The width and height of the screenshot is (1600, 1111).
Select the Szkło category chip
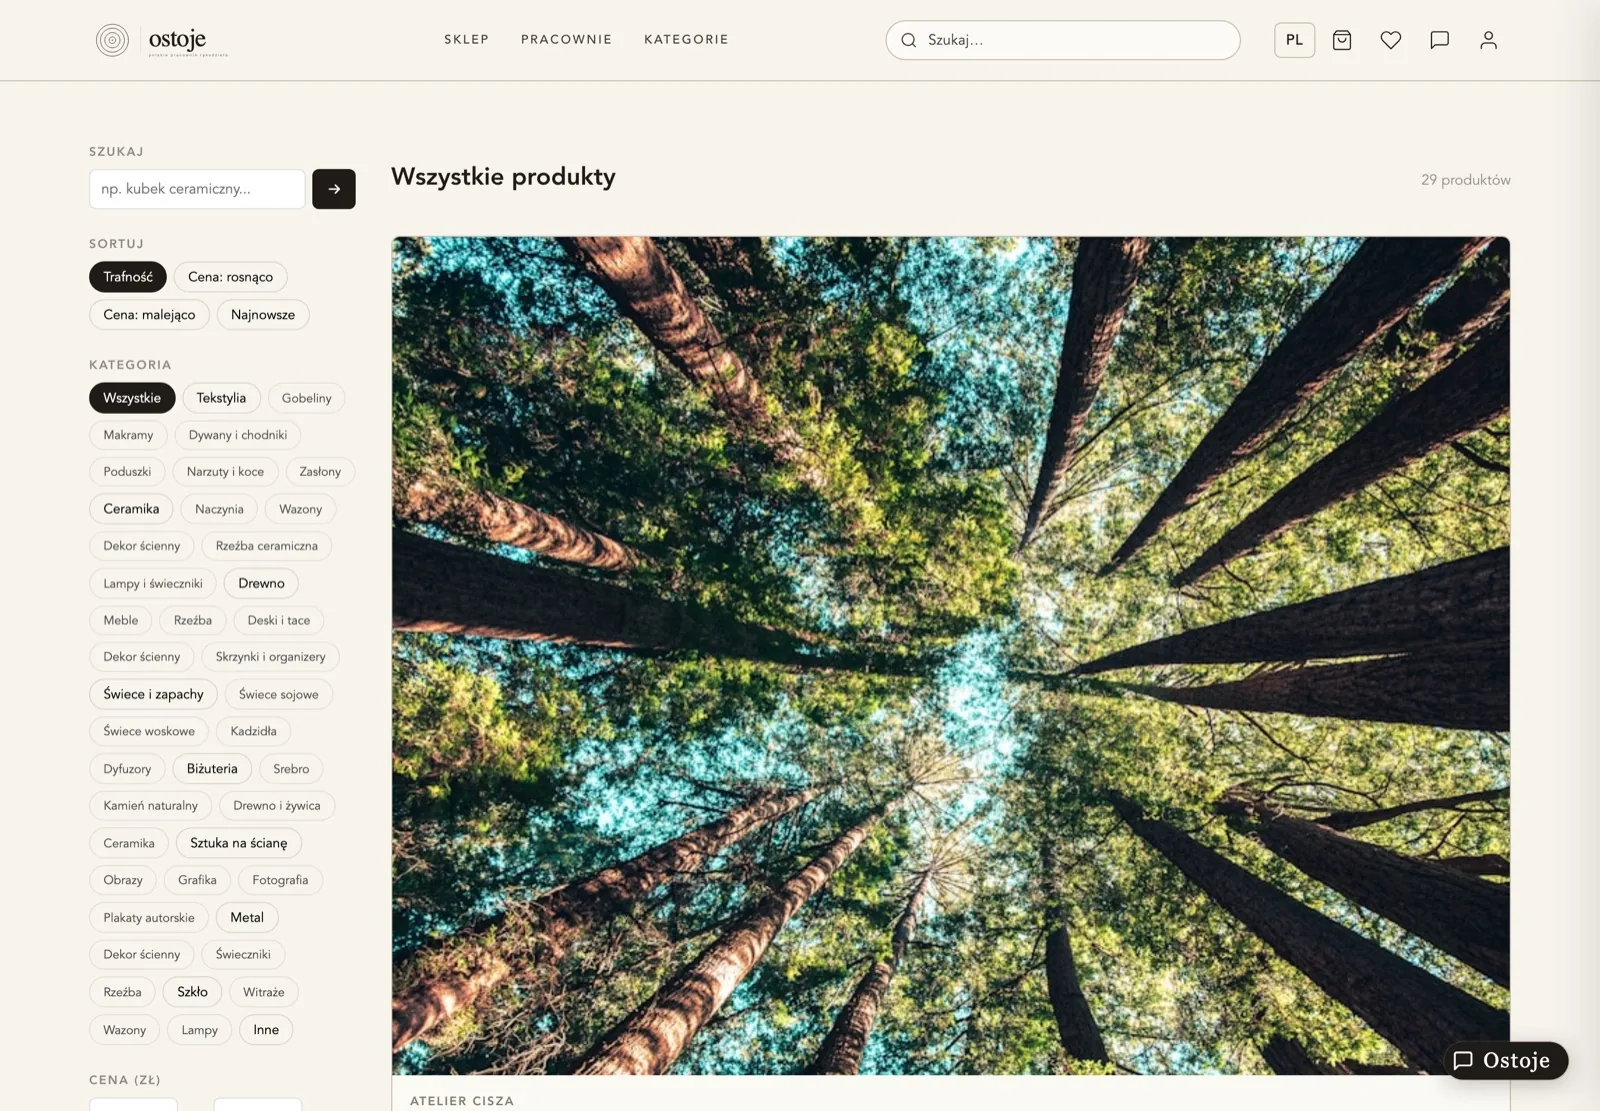pos(192,992)
